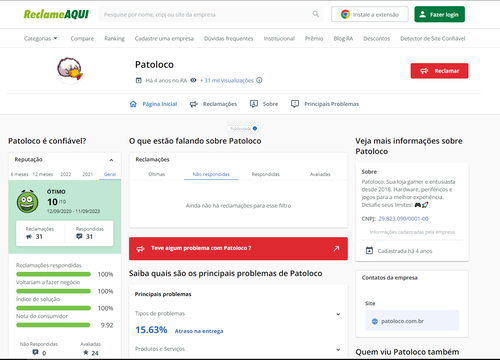Open the Categorias dropdown menu

coord(41,39)
